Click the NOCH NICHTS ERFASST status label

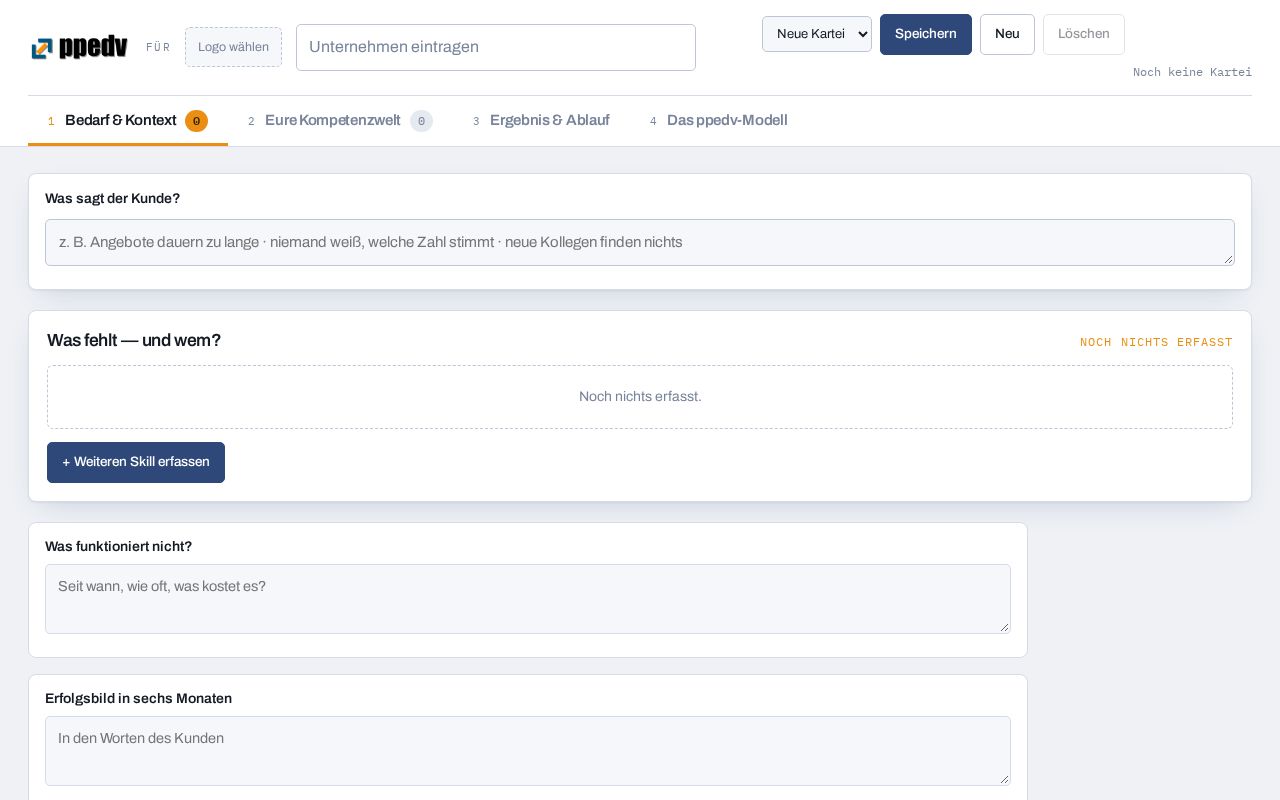click(1156, 342)
